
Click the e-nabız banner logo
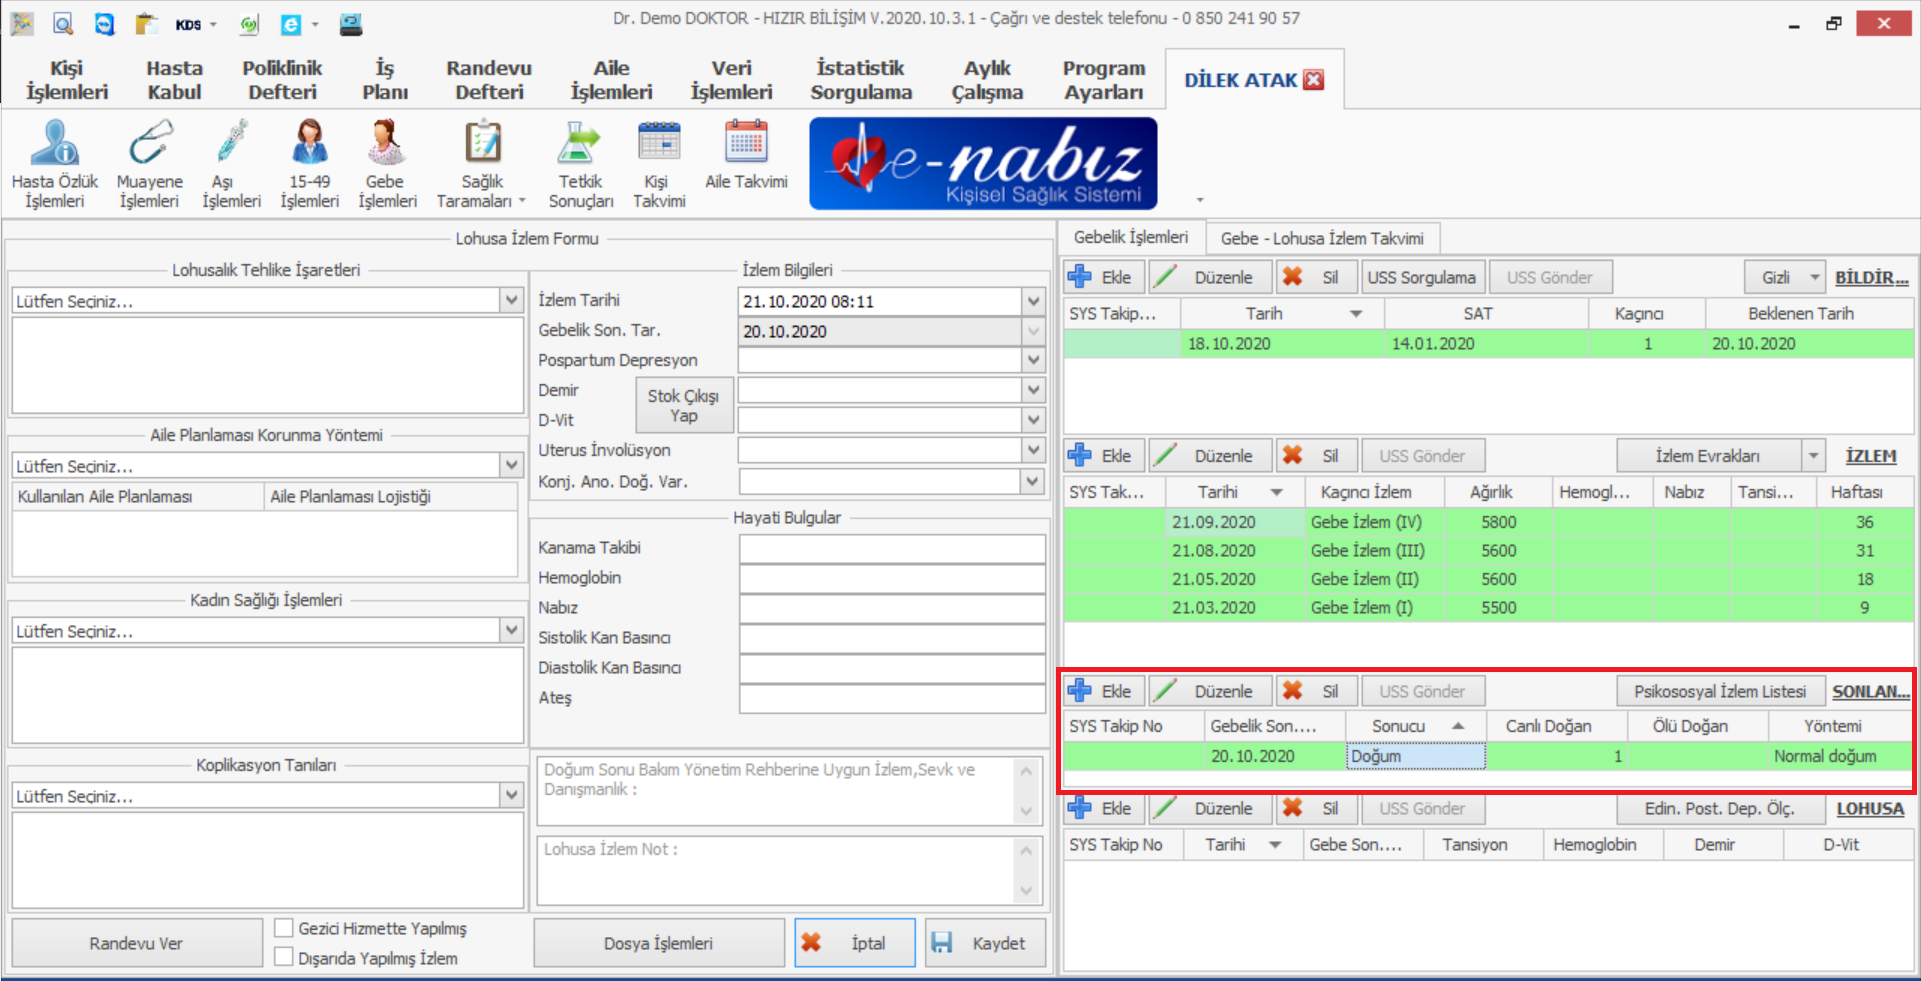[x=983, y=164]
